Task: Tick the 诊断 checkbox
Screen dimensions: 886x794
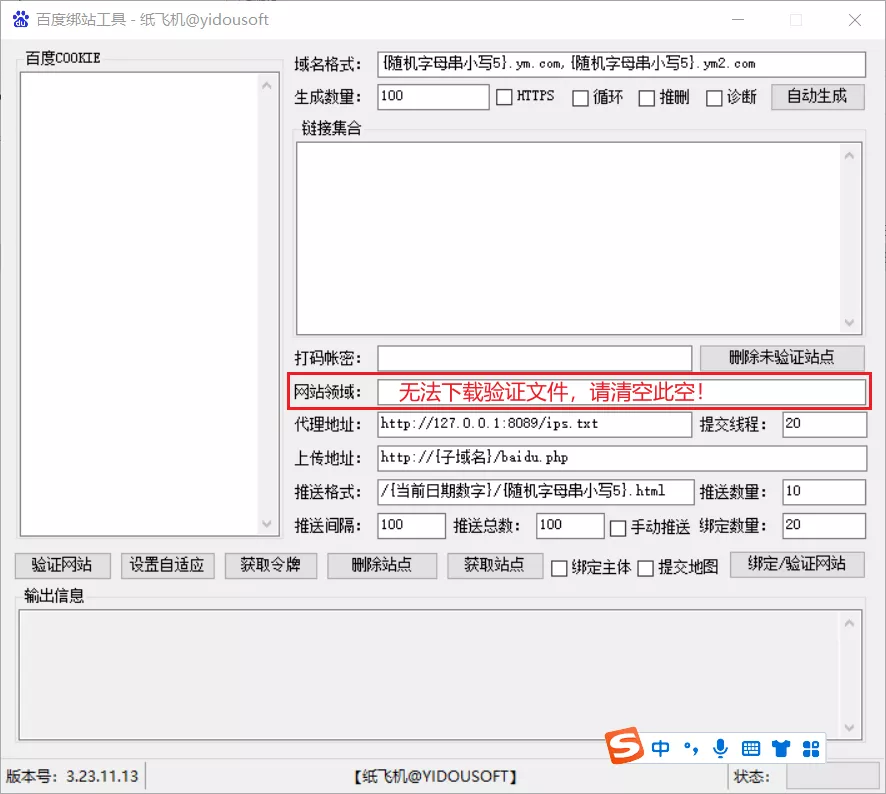Action: pyautogui.click(x=714, y=98)
